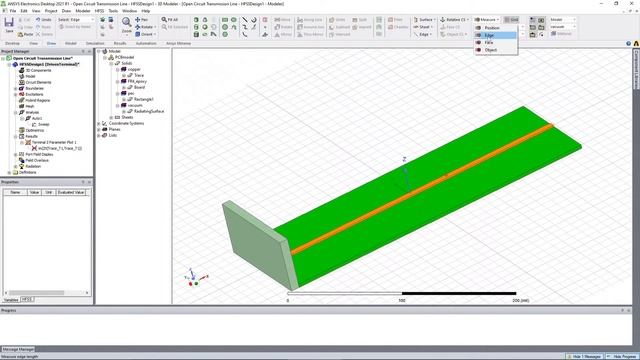Viewport: 640px width, 360px height.
Task: Select Trace under copper in model tree
Action: [x=139, y=76]
